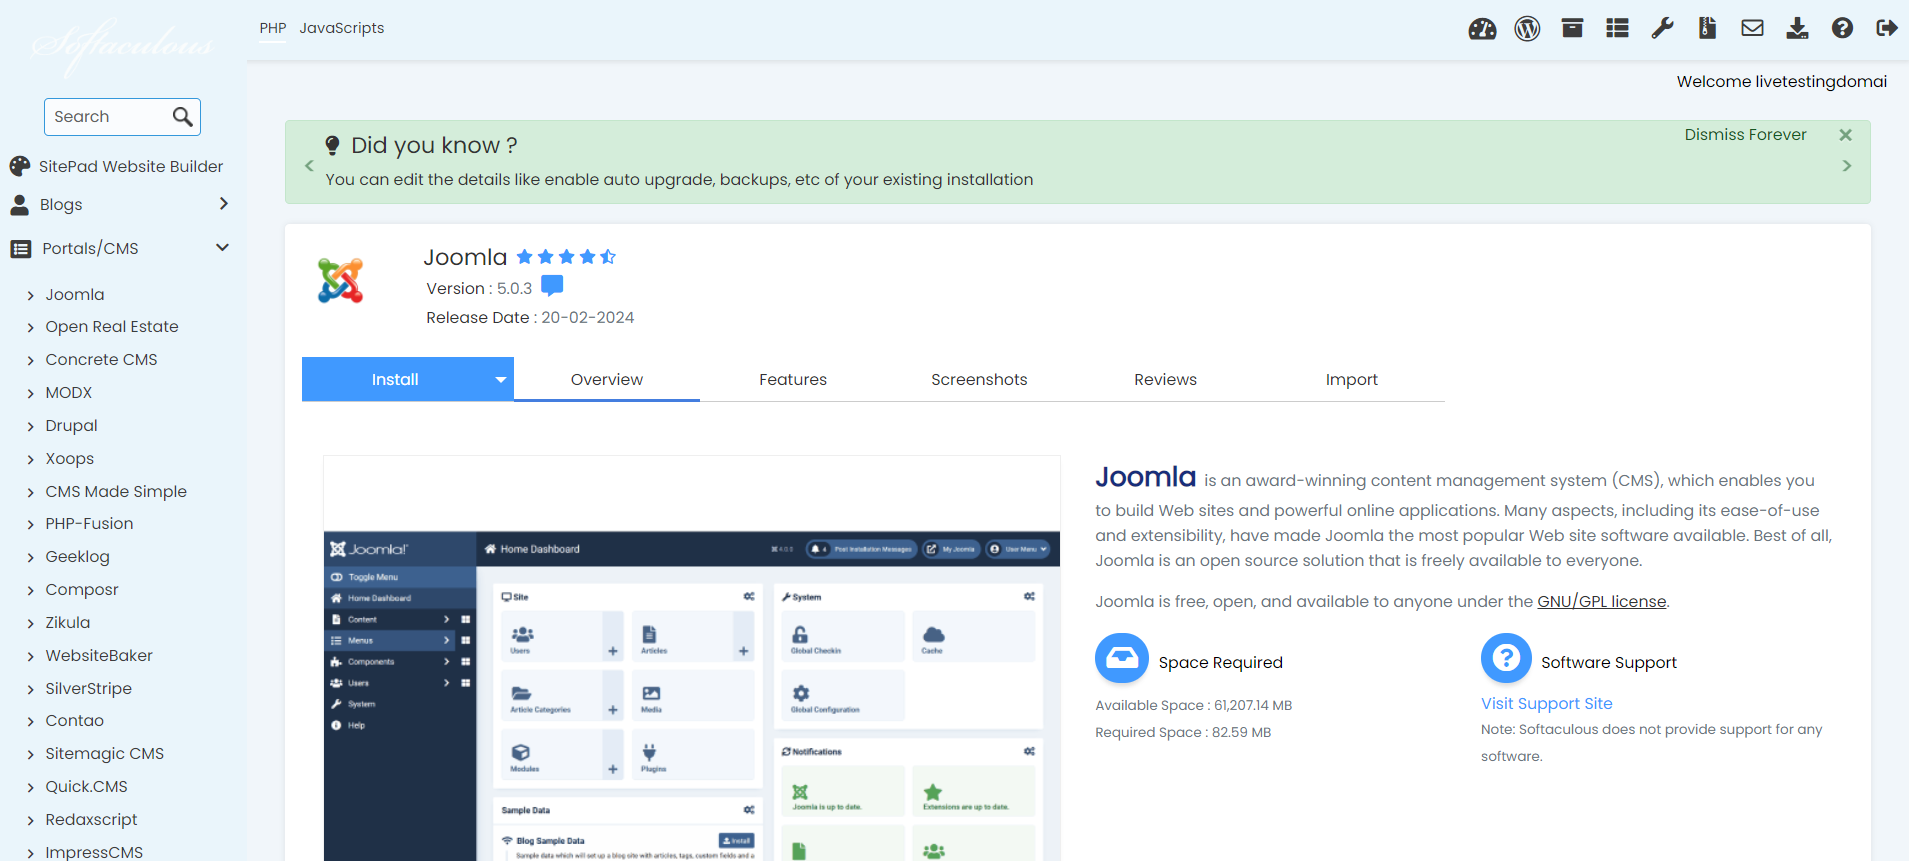Open the control panel dashboard gauge icon
This screenshot has width=1909, height=861.
tap(1482, 29)
